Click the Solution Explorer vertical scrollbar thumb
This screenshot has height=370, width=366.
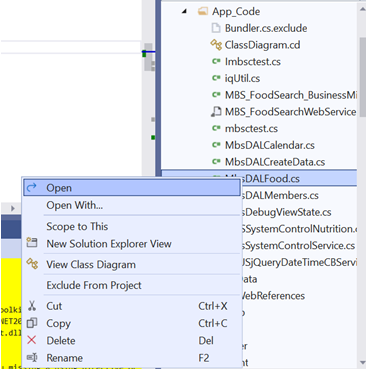(362, 77)
